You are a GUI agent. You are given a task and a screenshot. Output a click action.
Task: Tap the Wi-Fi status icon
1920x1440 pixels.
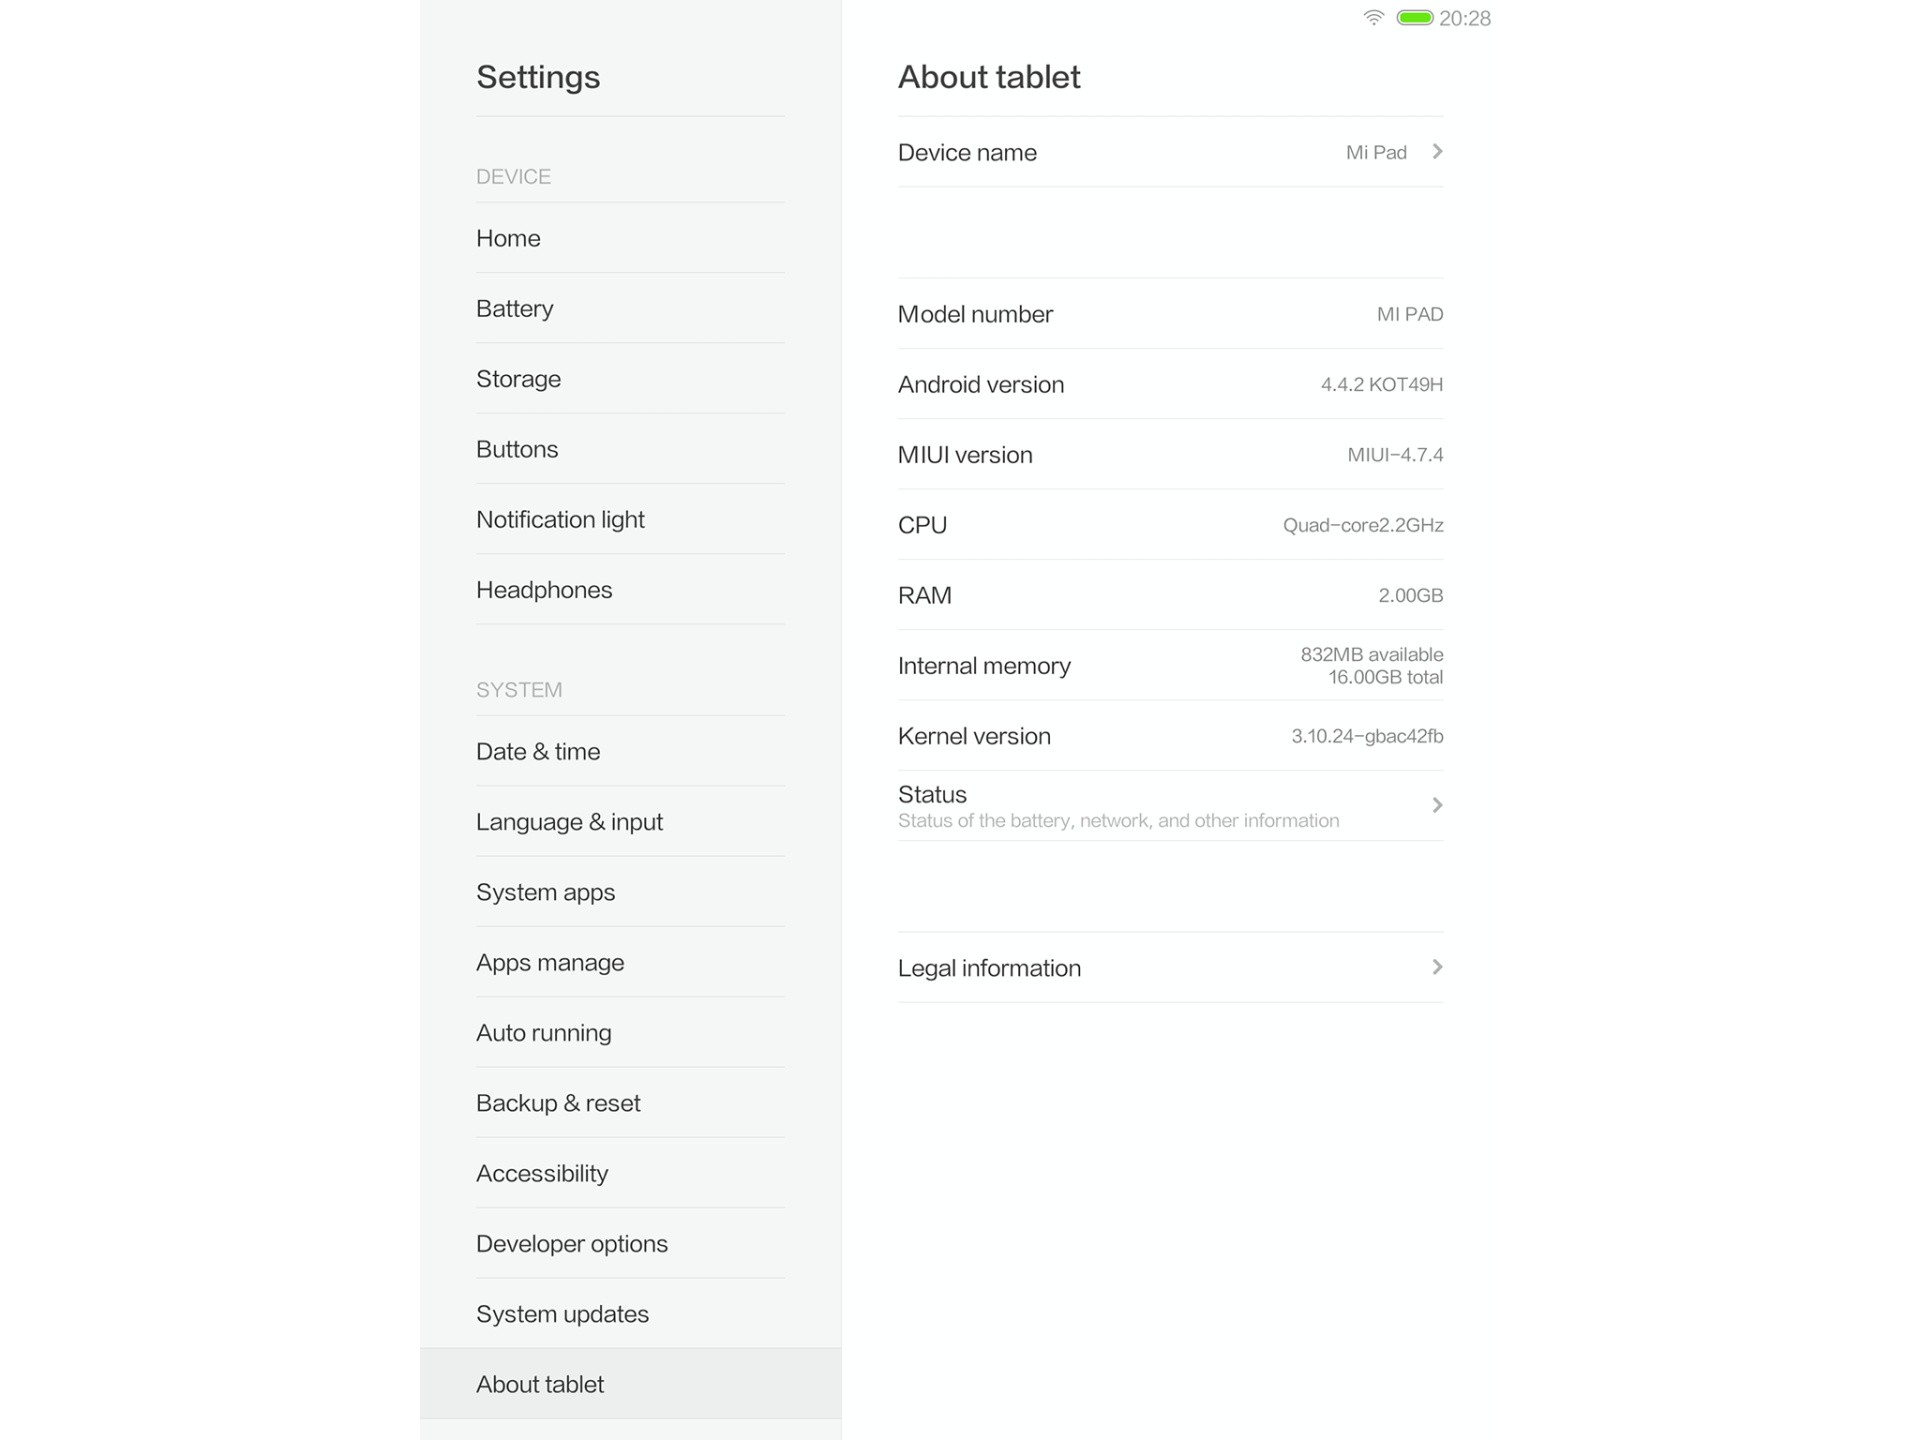coord(1373,18)
